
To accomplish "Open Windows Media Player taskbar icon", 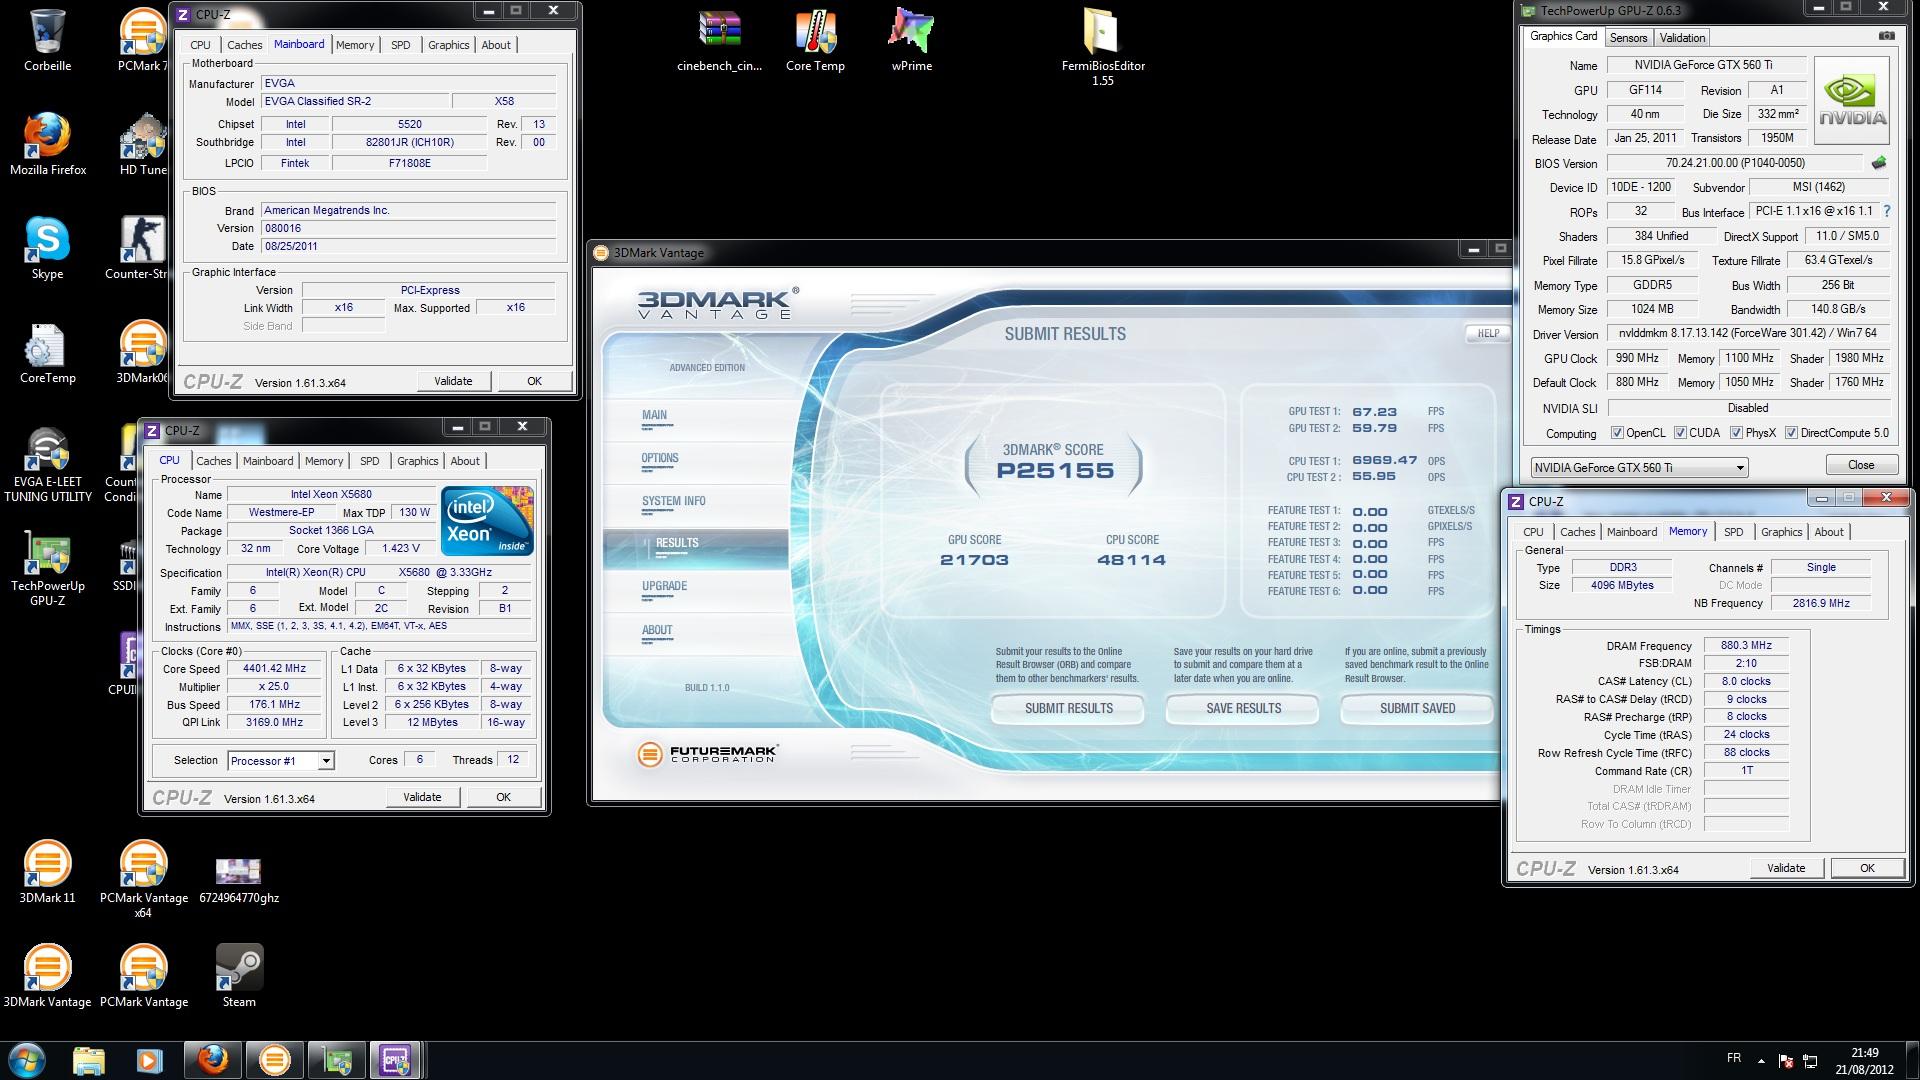I will pos(149,1060).
